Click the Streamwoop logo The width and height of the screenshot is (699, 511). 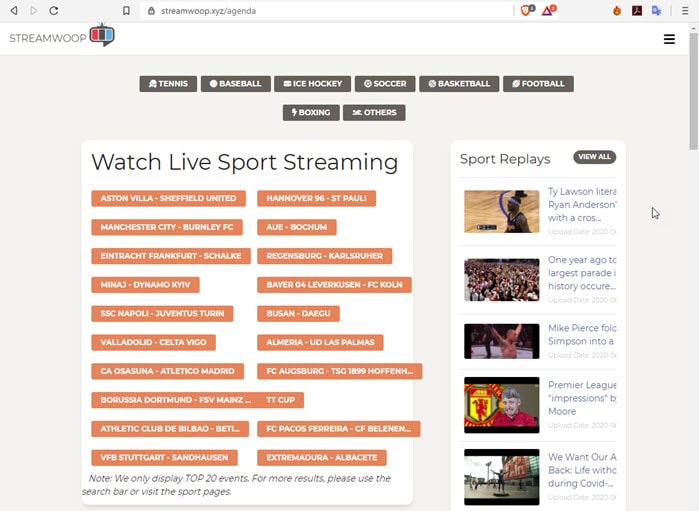tap(62, 36)
